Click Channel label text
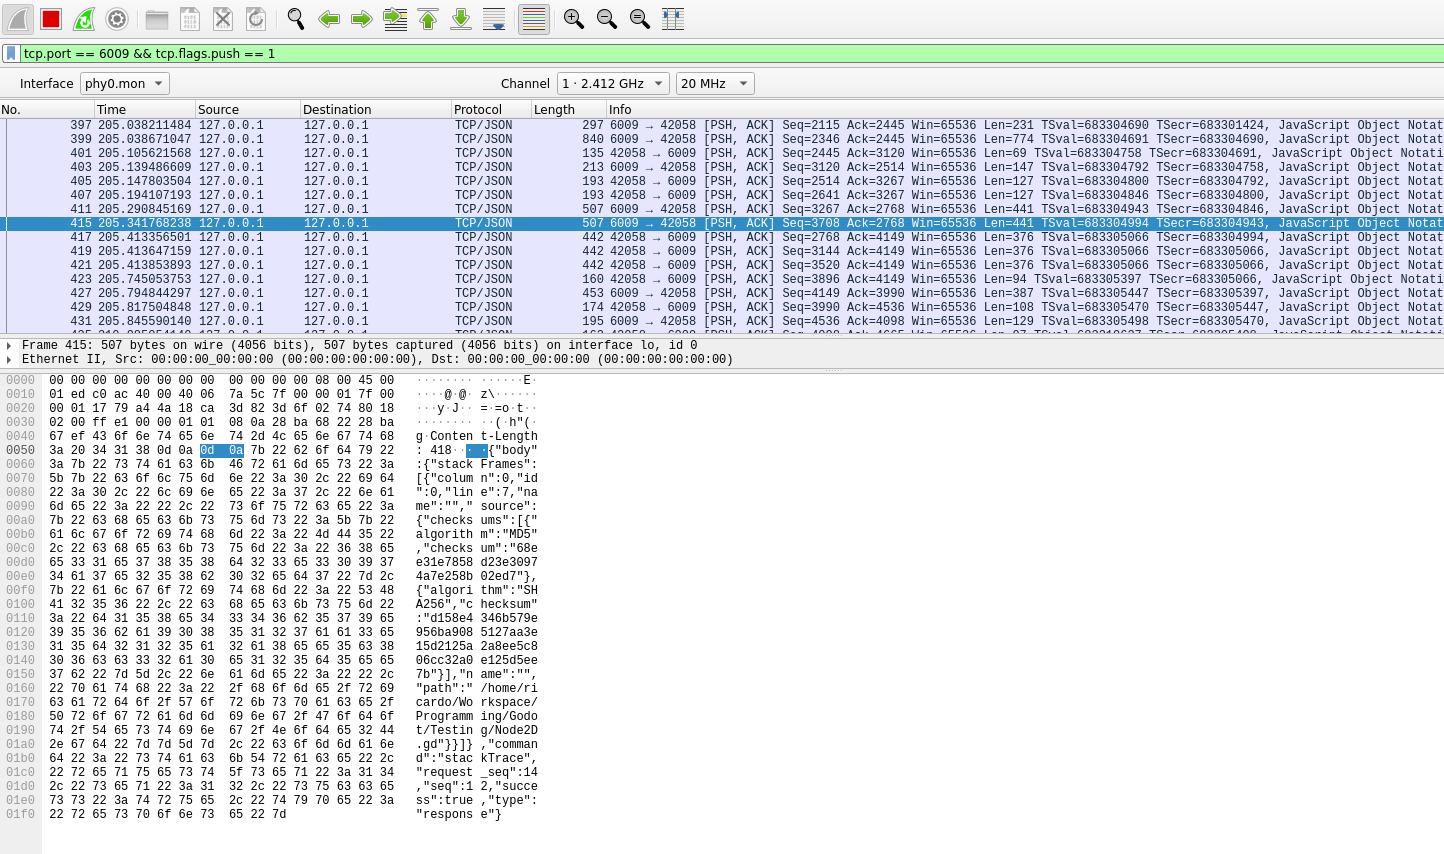Image resolution: width=1444 pixels, height=854 pixels. pos(525,84)
